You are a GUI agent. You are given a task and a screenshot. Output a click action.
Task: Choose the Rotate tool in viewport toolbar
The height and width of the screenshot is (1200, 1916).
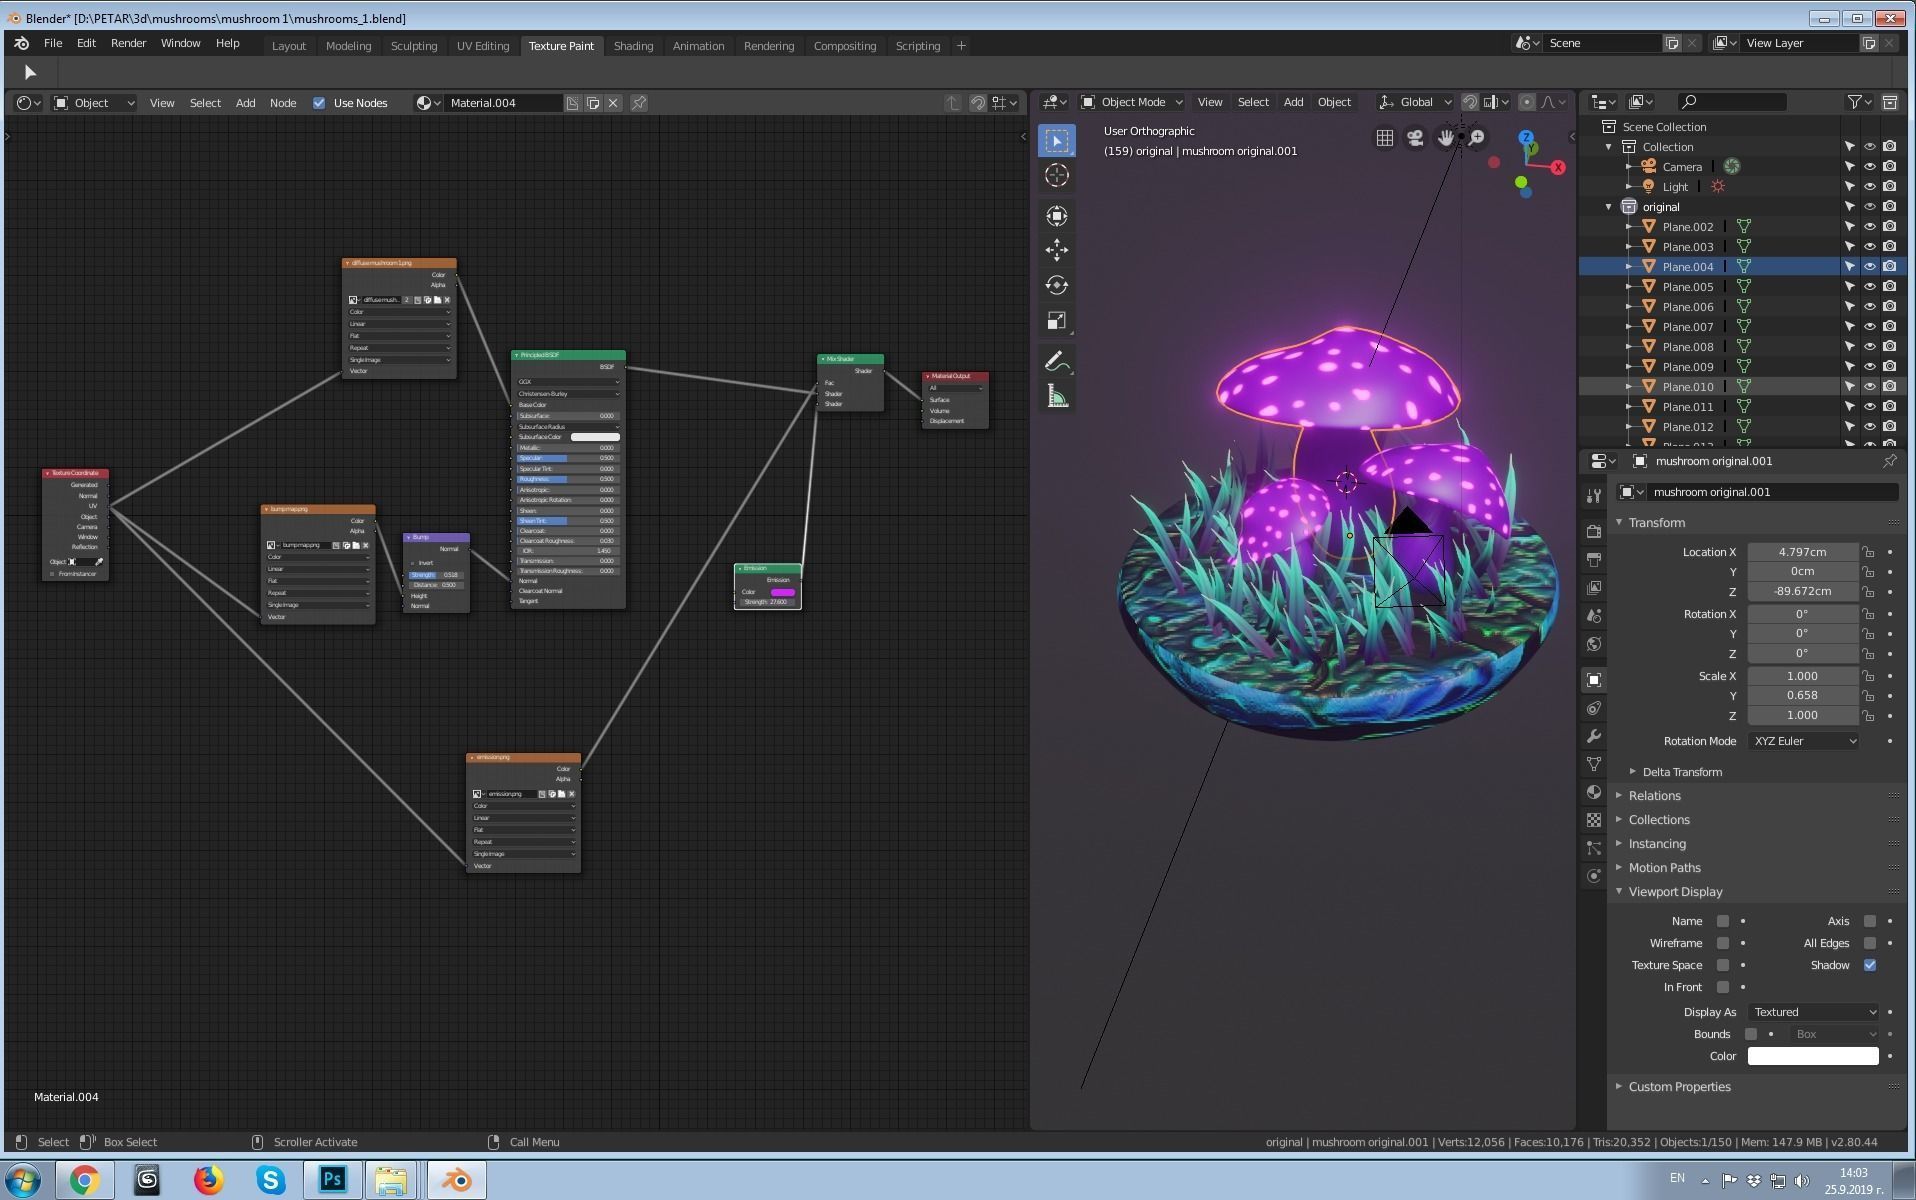coord(1057,285)
